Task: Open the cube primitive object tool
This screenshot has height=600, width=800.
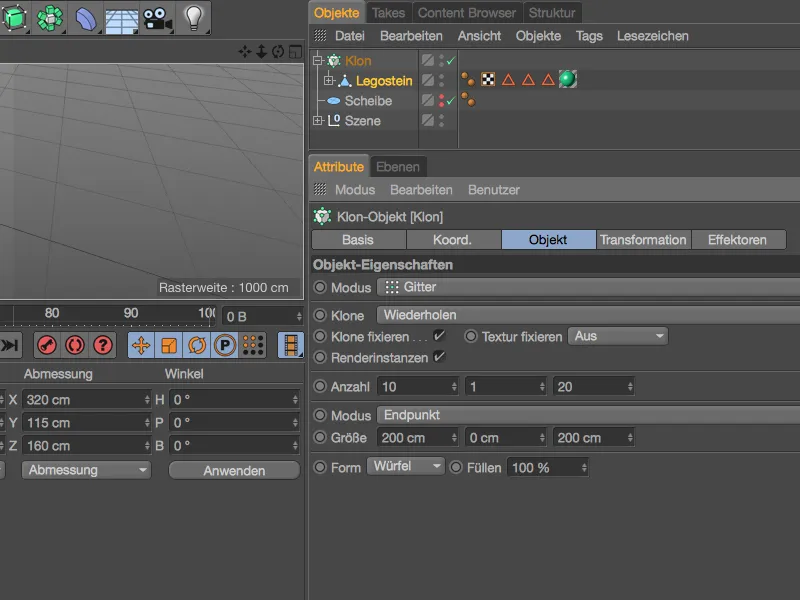Action: pos(14,16)
